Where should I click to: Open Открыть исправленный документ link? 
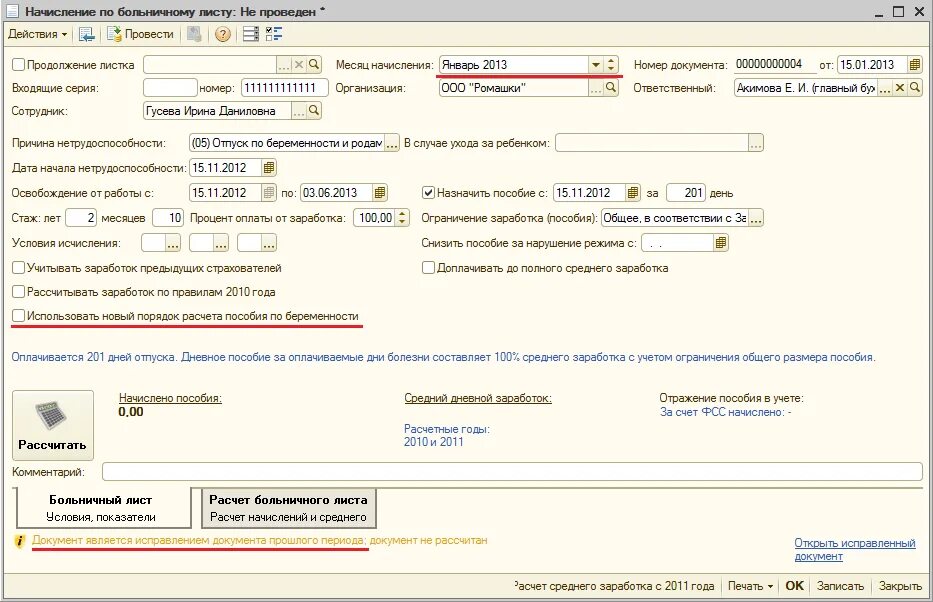pyautogui.click(x=855, y=549)
